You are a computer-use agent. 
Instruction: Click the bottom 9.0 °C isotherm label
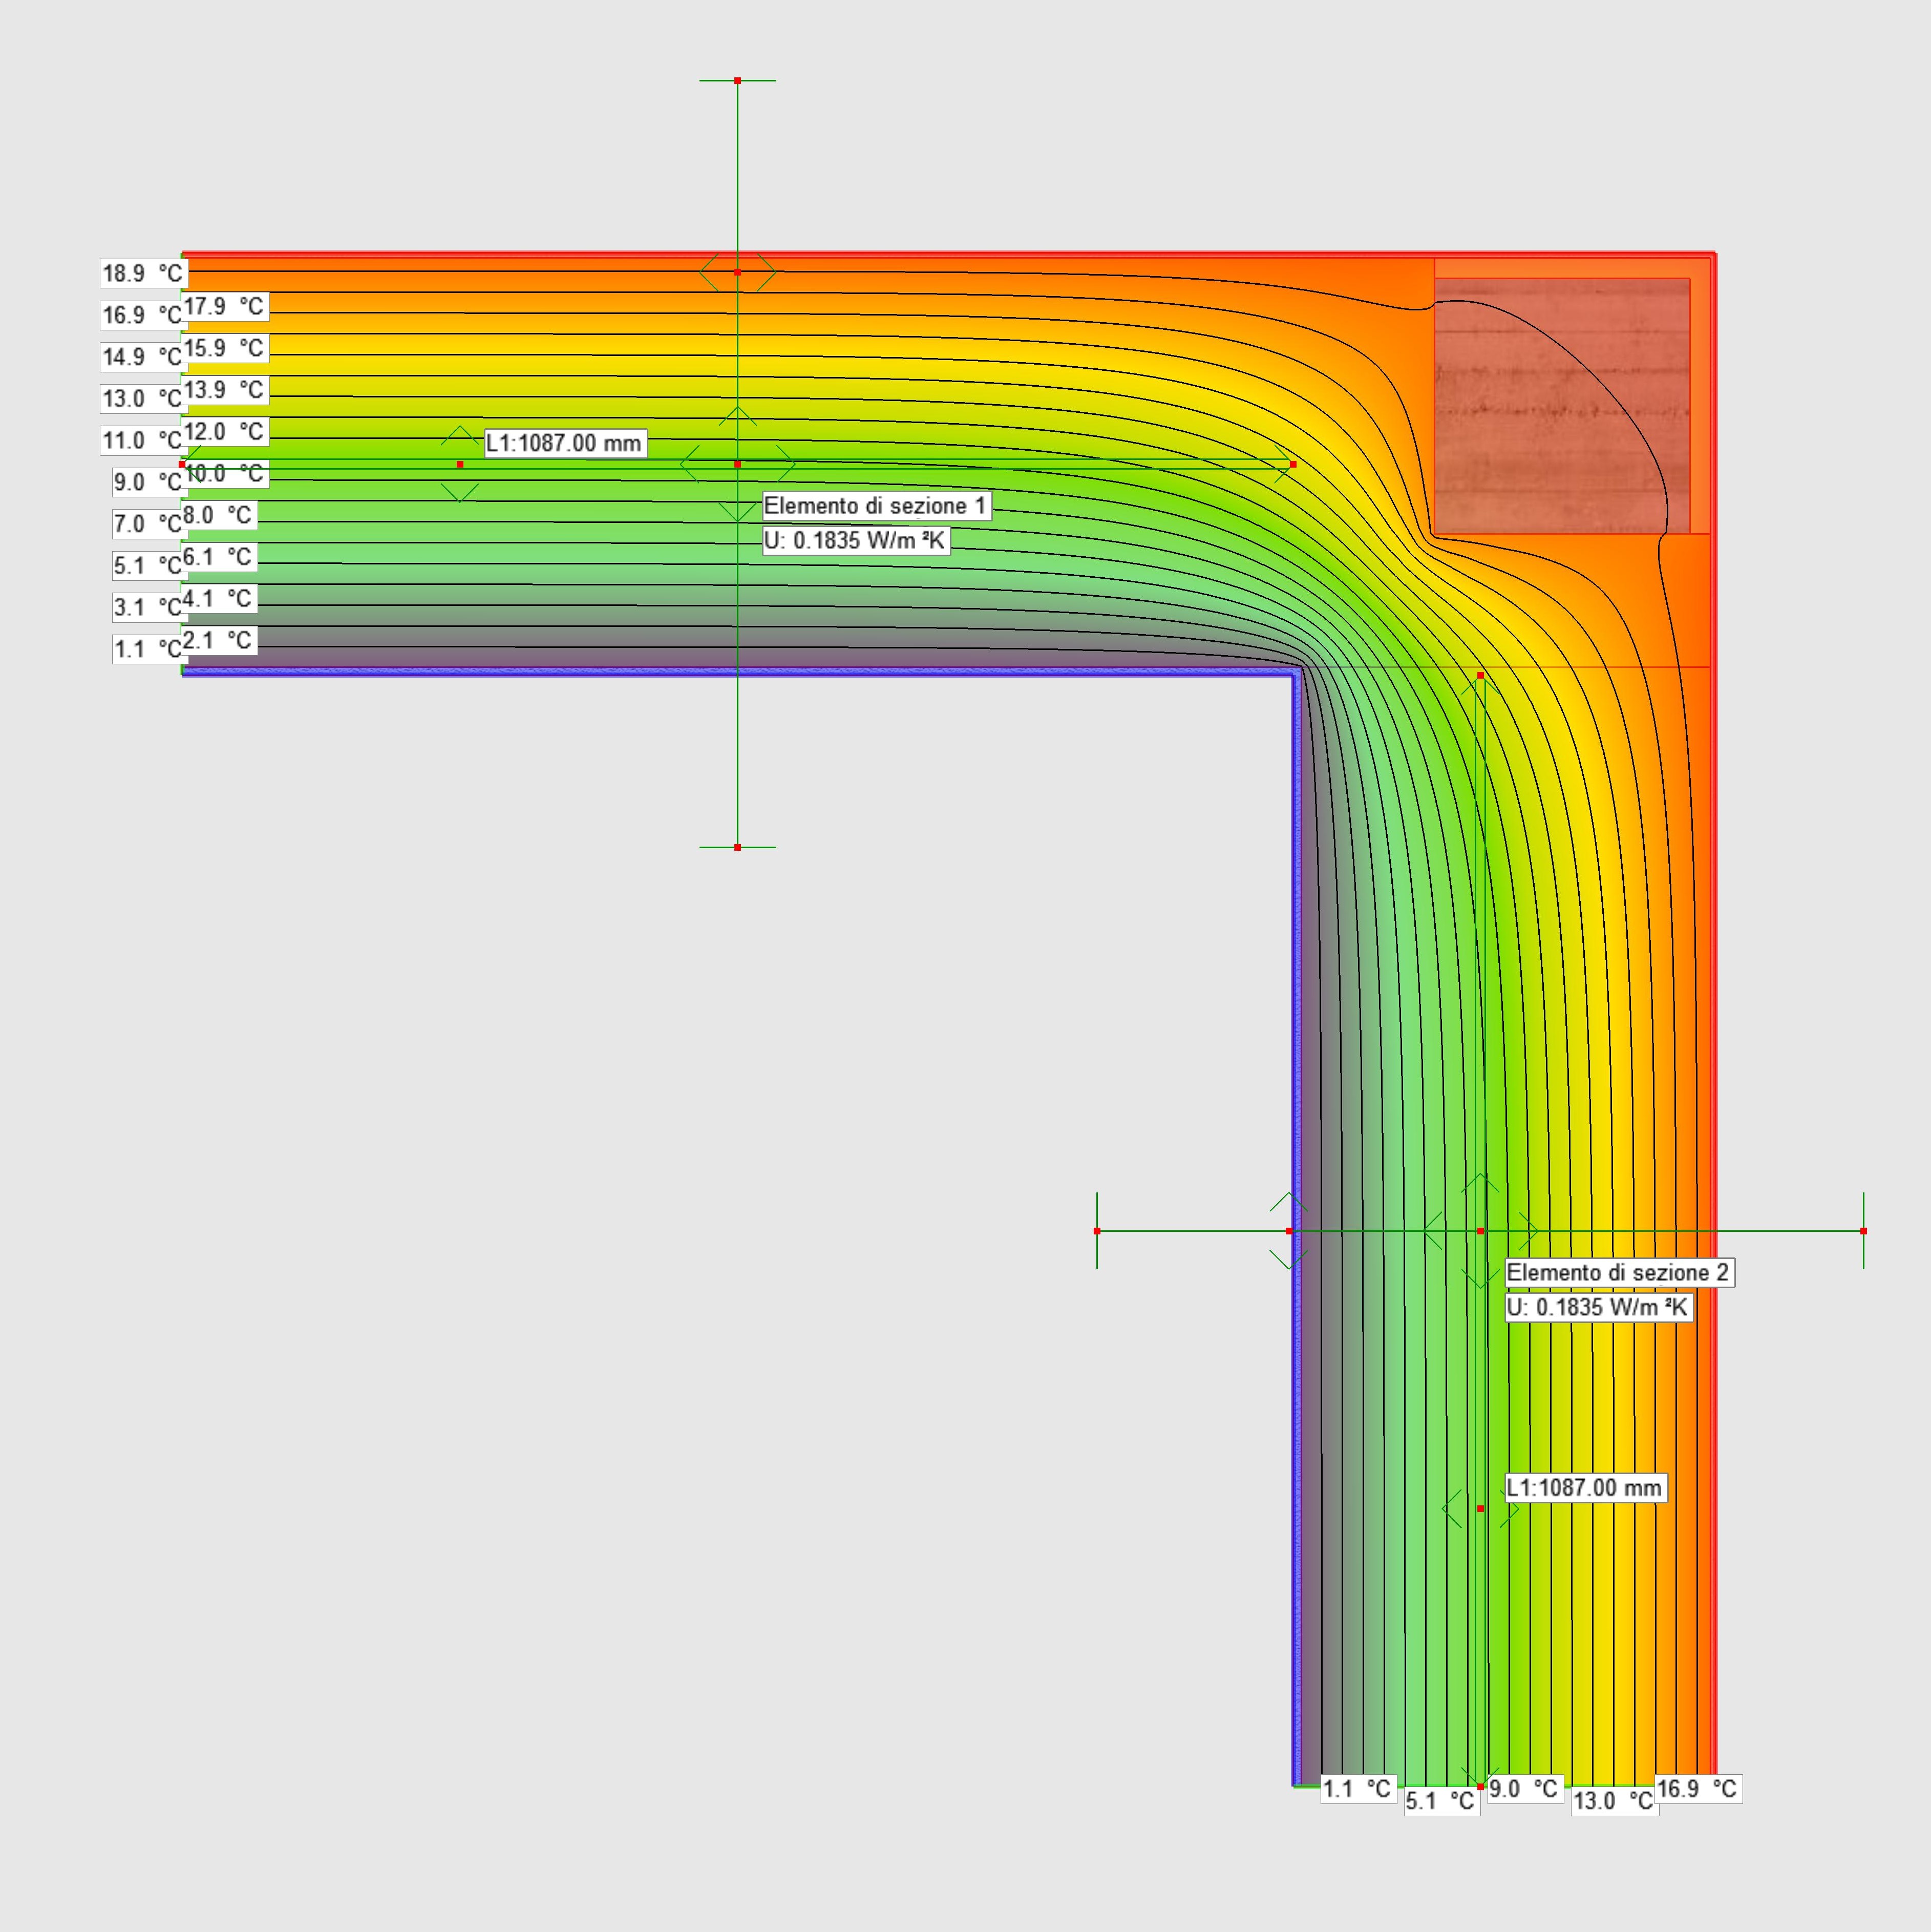click(x=1525, y=1789)
